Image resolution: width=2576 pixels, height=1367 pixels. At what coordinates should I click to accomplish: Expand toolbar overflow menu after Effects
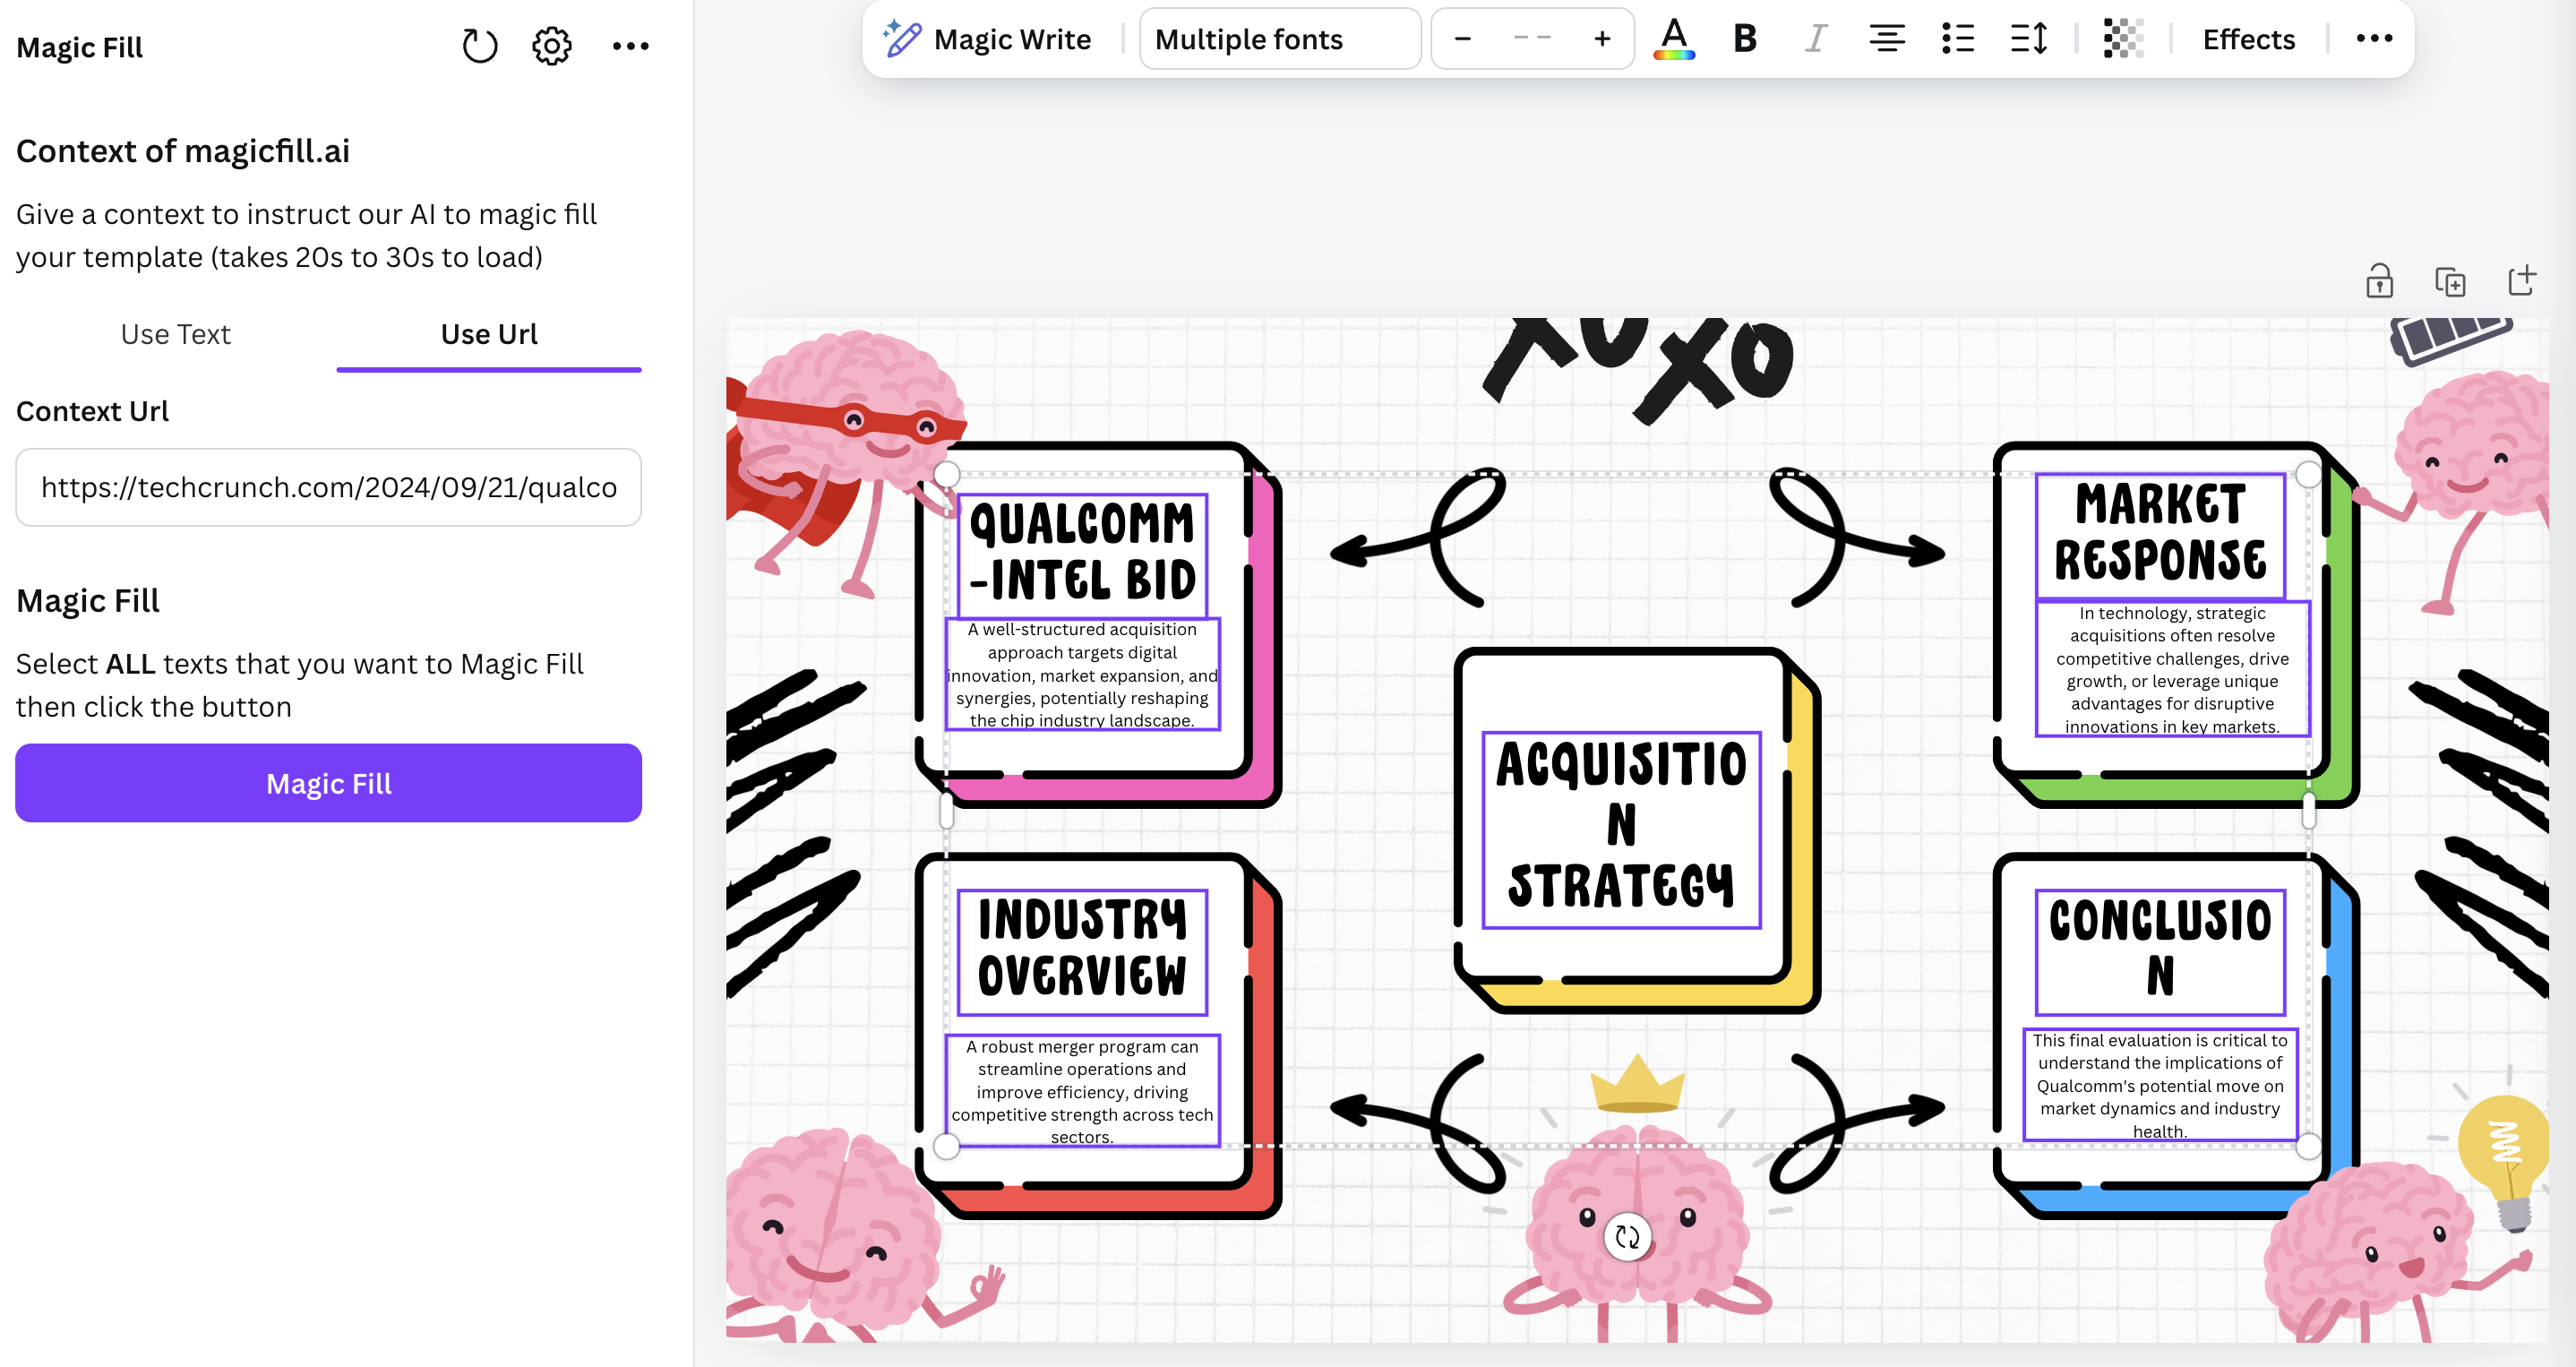(2373, 39)
